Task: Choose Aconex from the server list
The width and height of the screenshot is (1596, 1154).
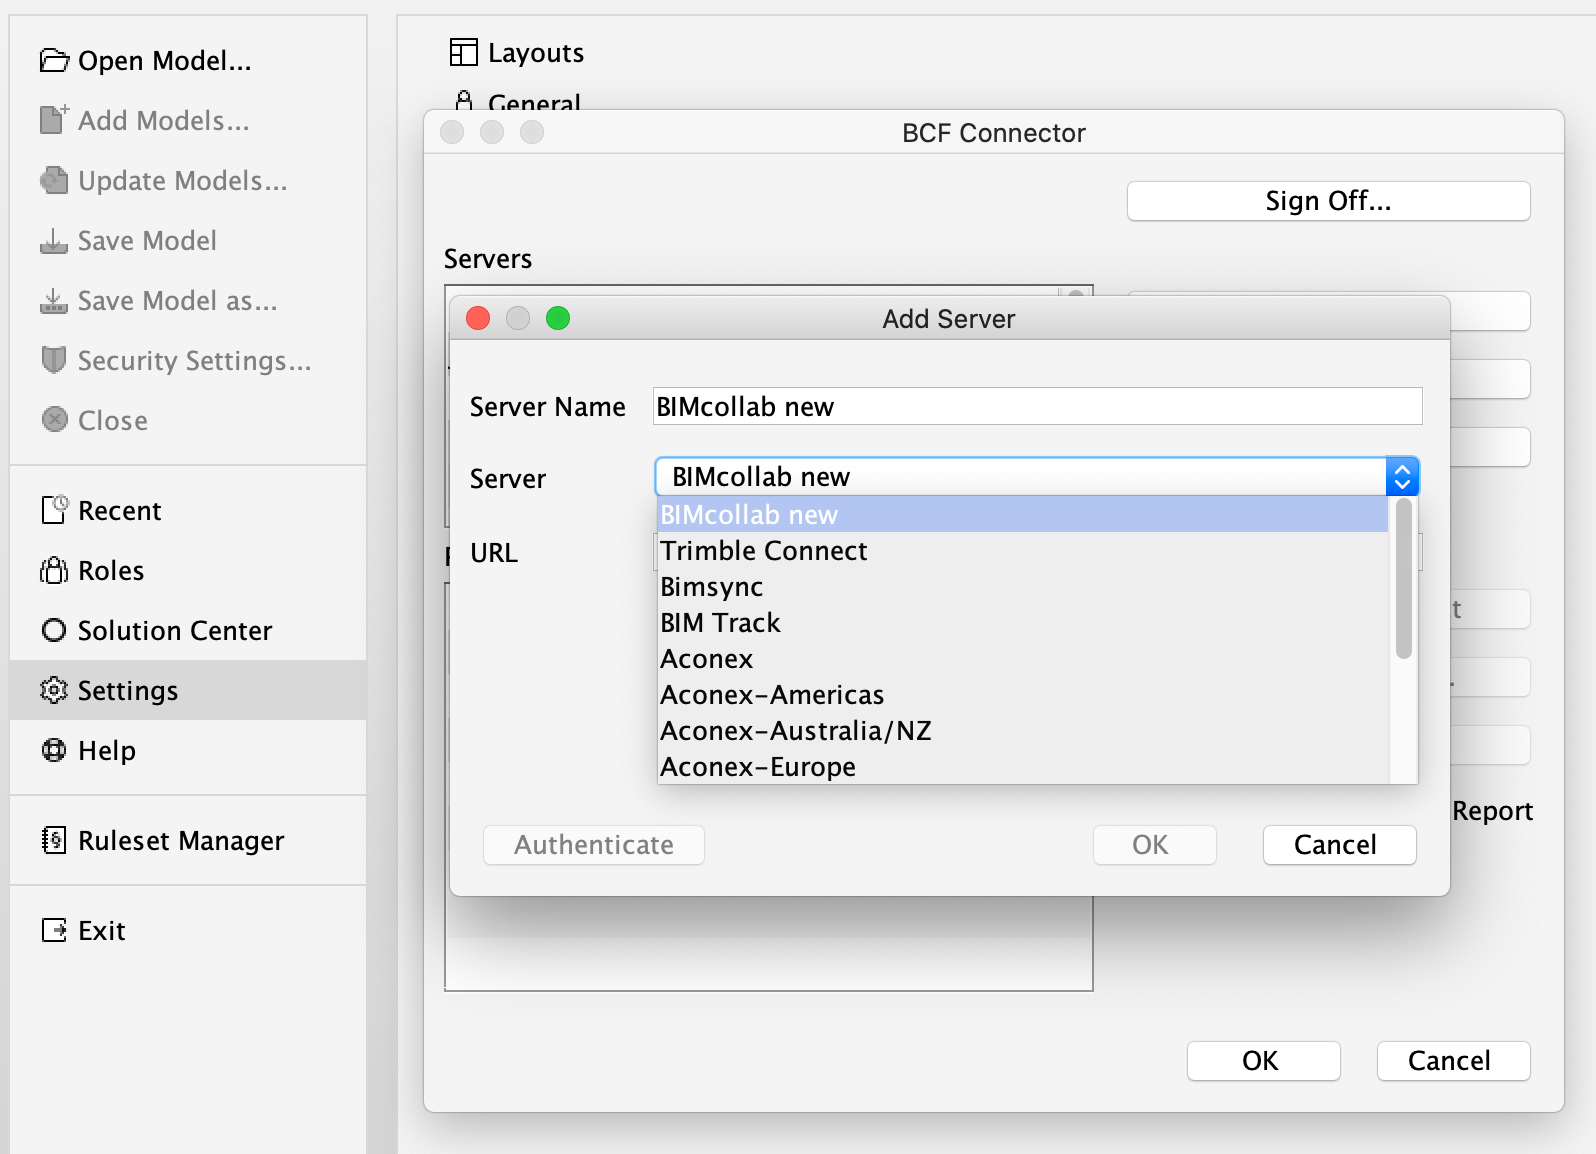Action: click(x=1022, y=658)
